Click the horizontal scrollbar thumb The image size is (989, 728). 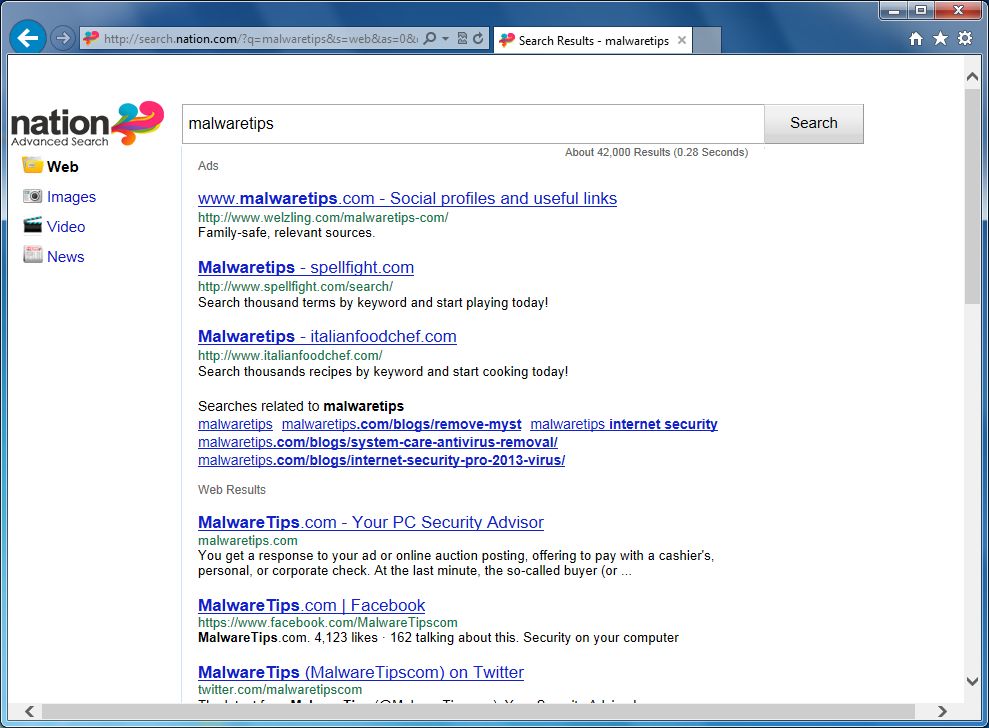click(x=477, y=711)
